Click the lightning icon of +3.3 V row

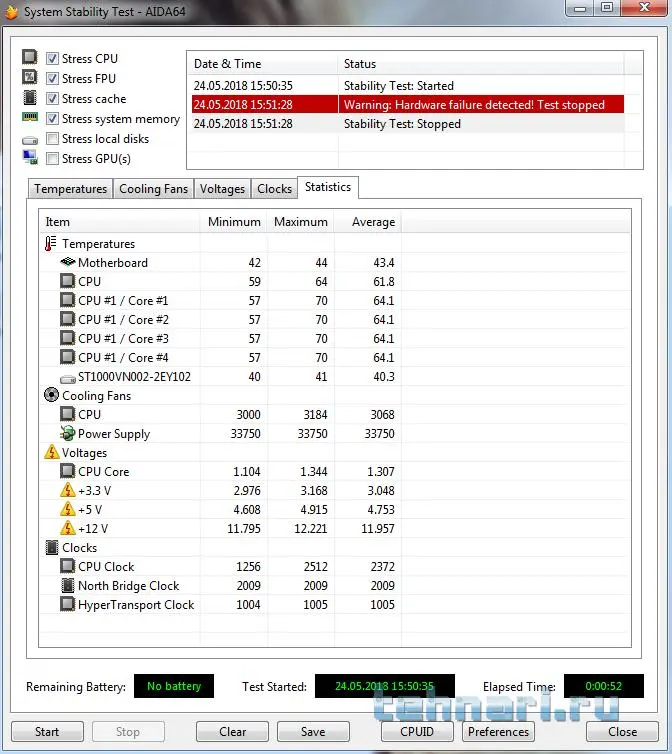pyautogui.click(x=68, y=490)
